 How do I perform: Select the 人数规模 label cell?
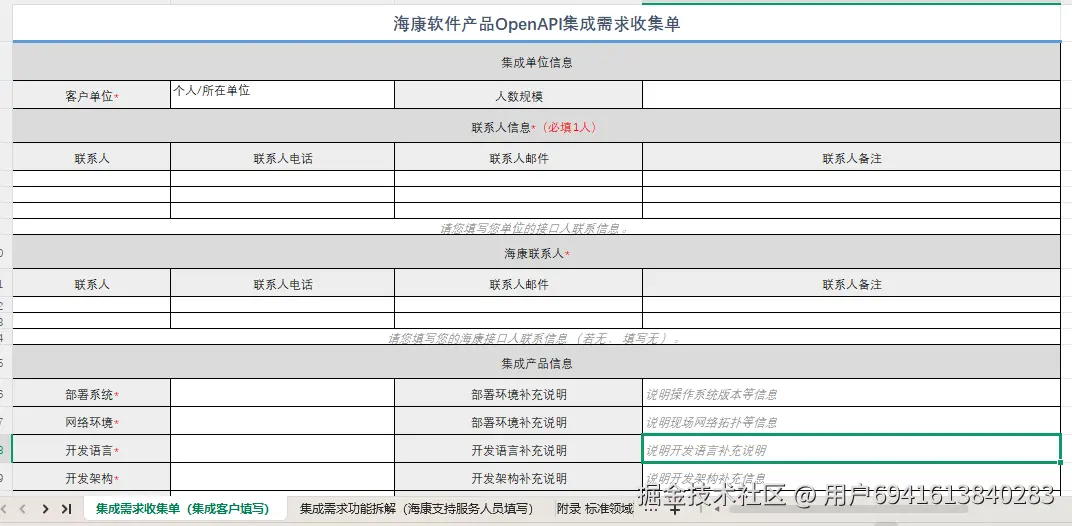[x=519, y=95]
